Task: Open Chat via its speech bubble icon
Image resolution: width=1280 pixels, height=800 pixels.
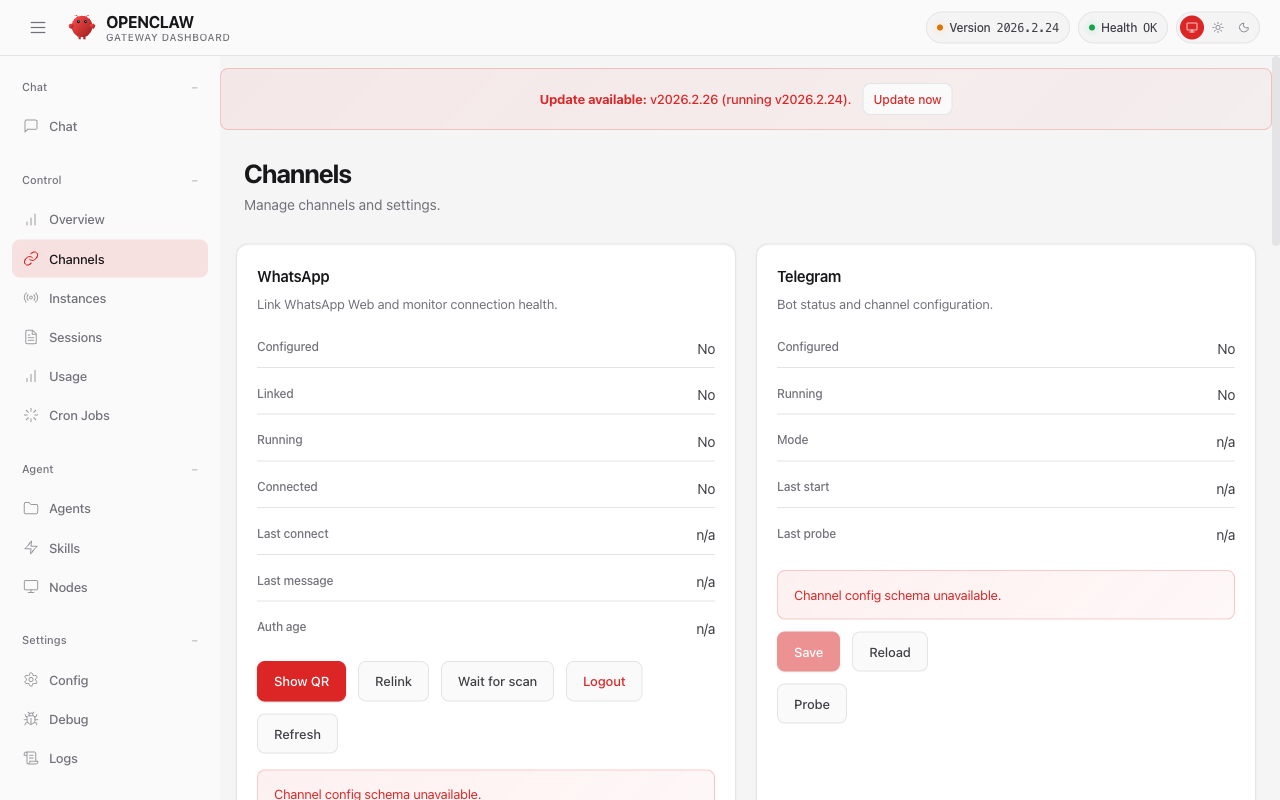Action: (x=31, y=126)
